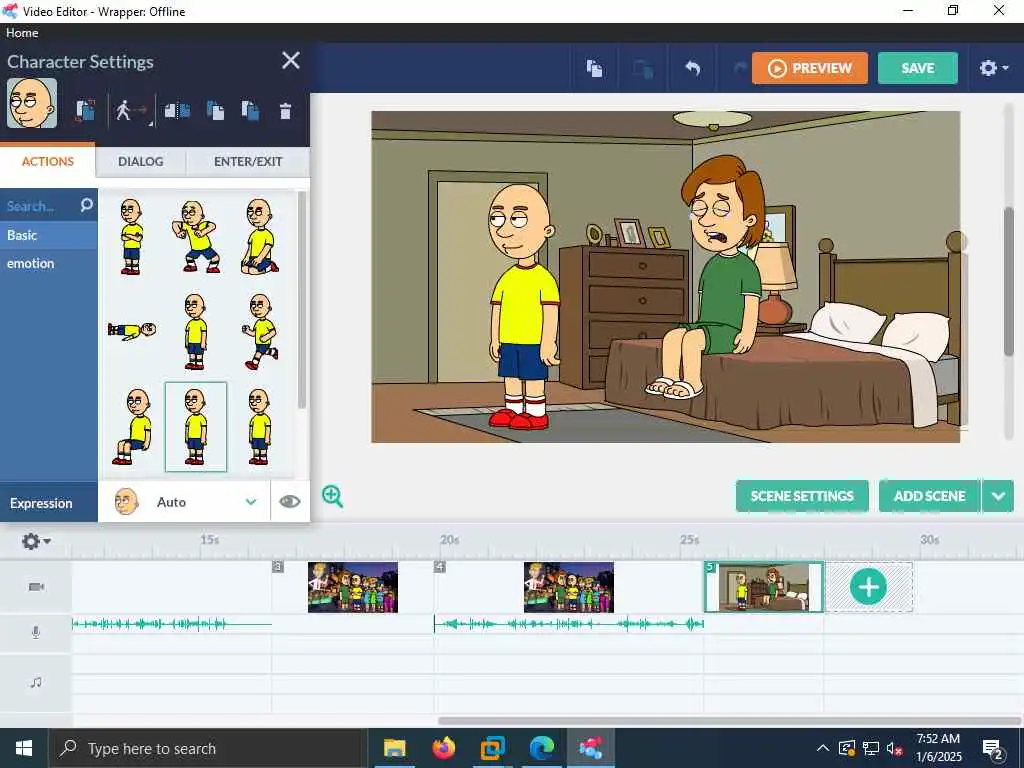
Task: Click the zoom magnifier icon below the stage
Action: 332,496
